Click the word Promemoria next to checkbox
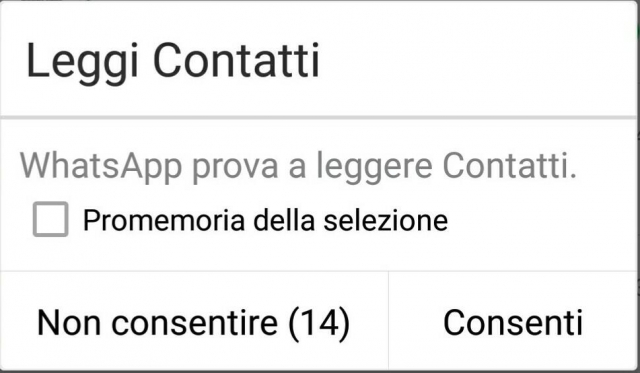 click(164, 220)
